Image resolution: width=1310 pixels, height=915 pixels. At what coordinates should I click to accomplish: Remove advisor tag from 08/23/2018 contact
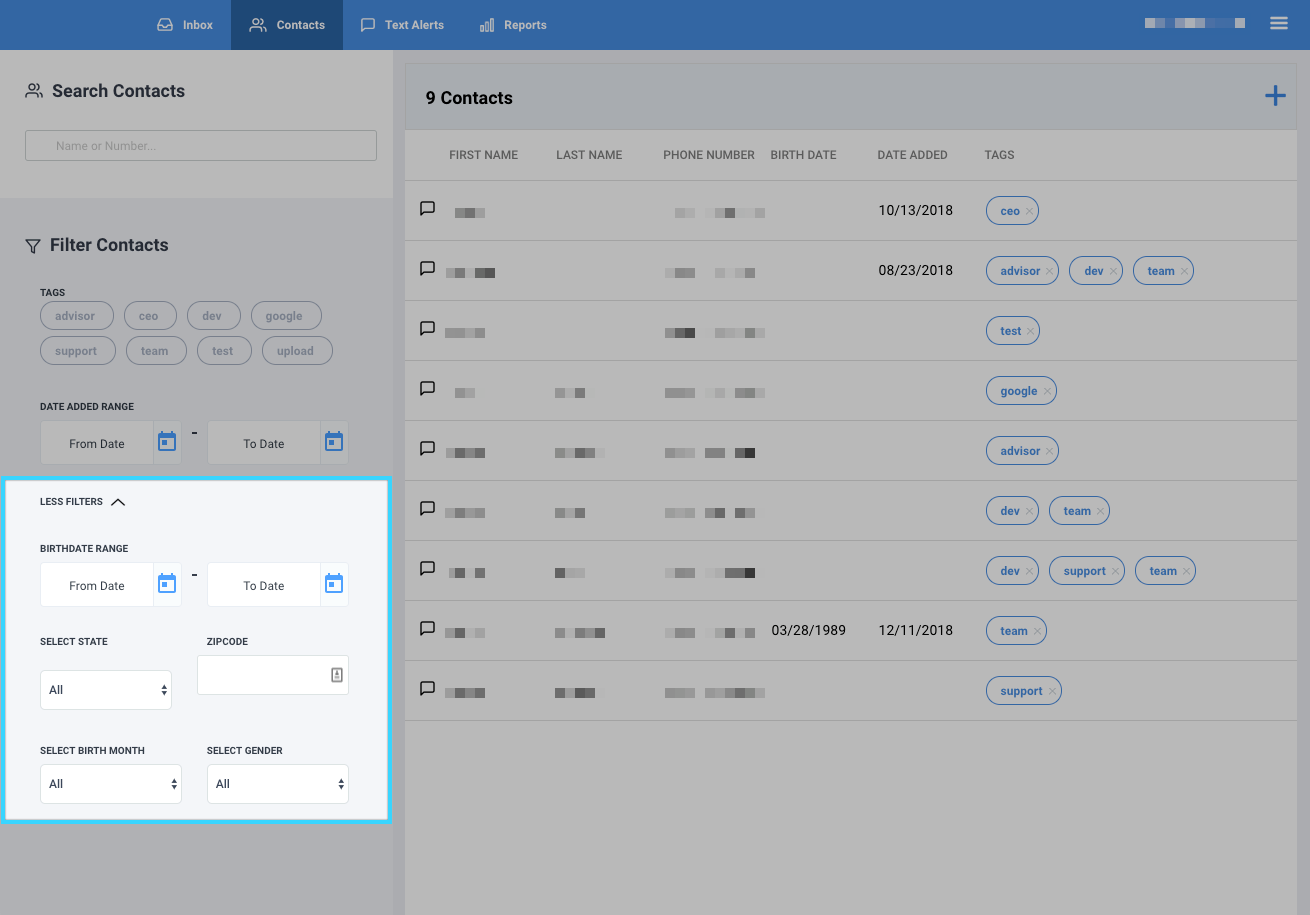coord(1049,271)
